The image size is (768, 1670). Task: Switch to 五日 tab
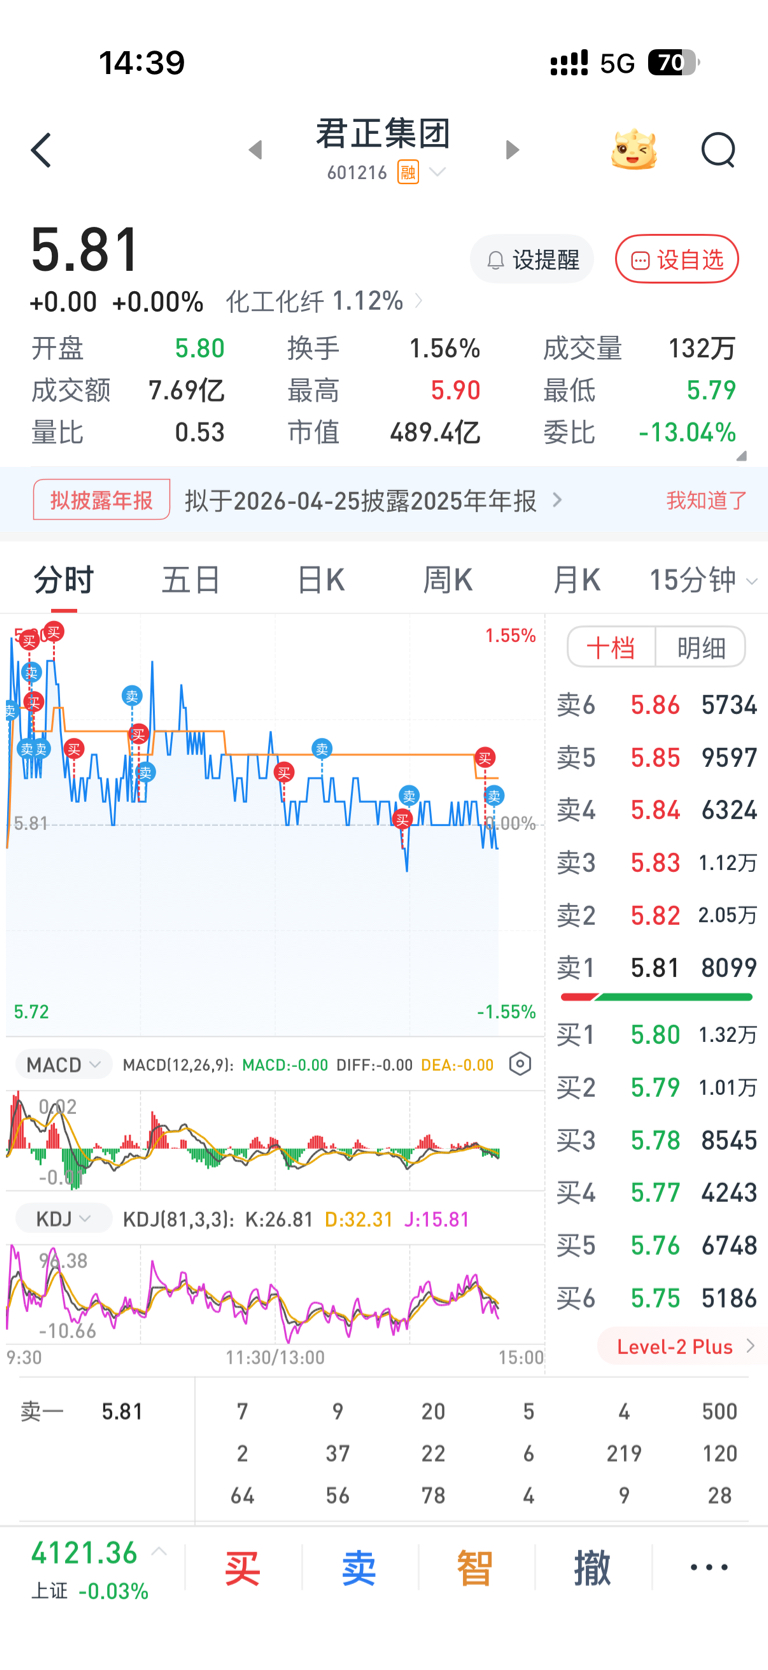pos(191,580)
